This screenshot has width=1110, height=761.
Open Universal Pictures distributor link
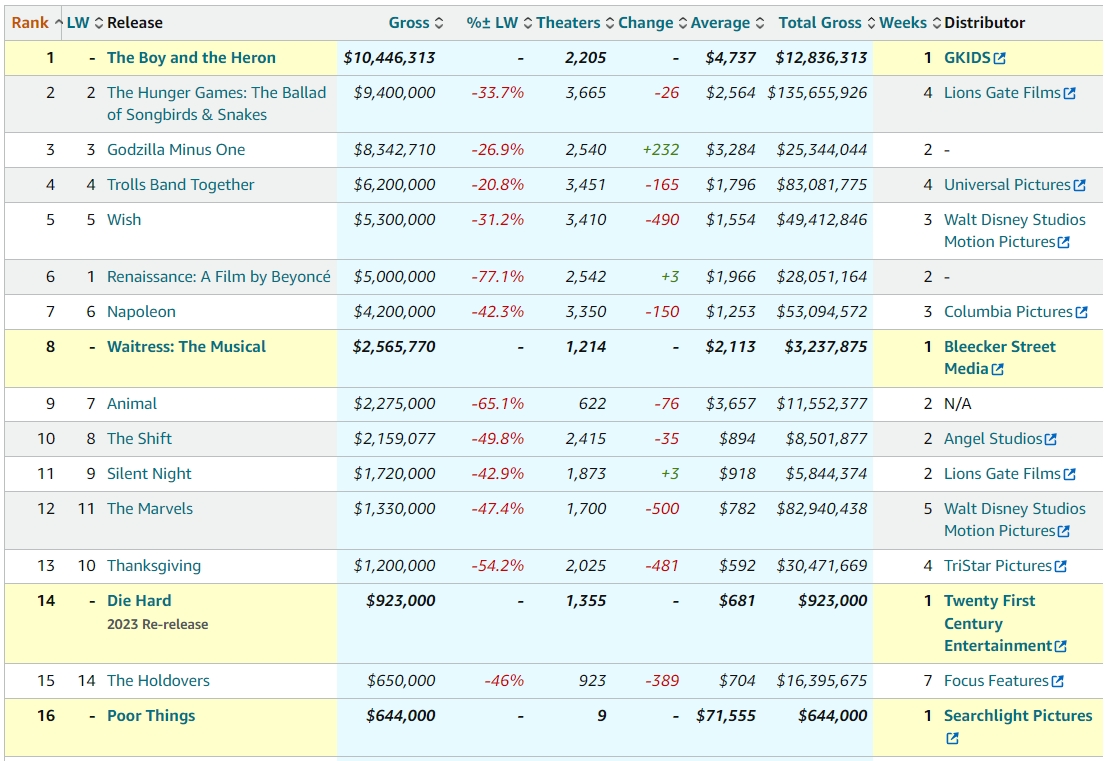point(1007,185)
